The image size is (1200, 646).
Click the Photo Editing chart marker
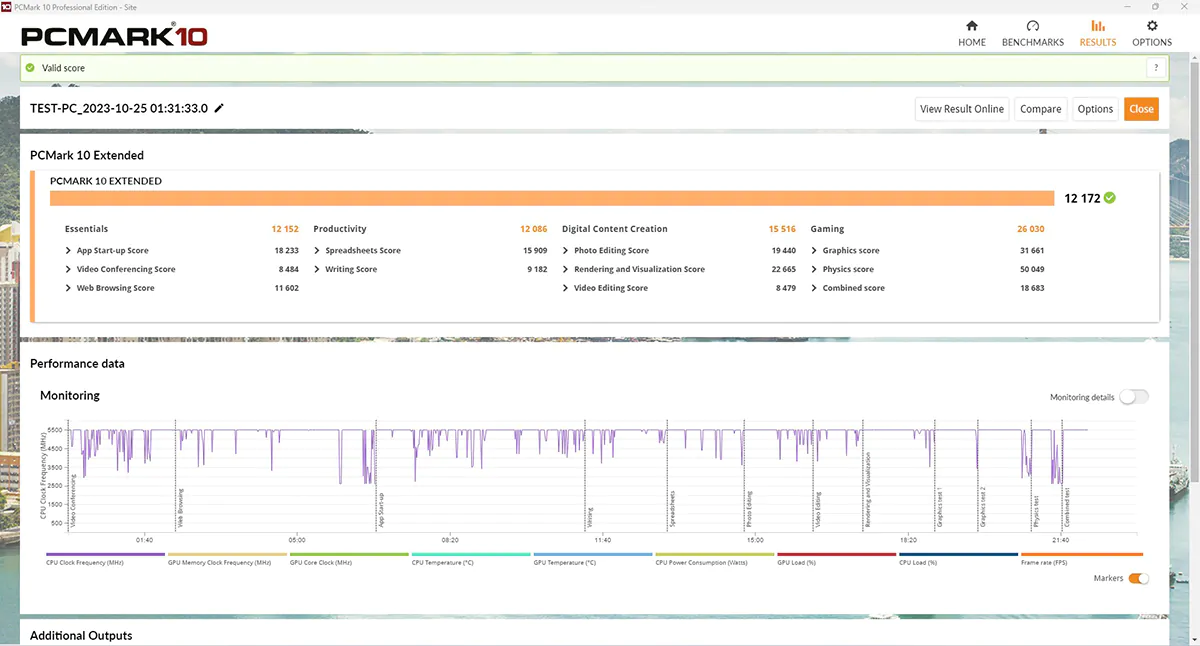[749, 509]
